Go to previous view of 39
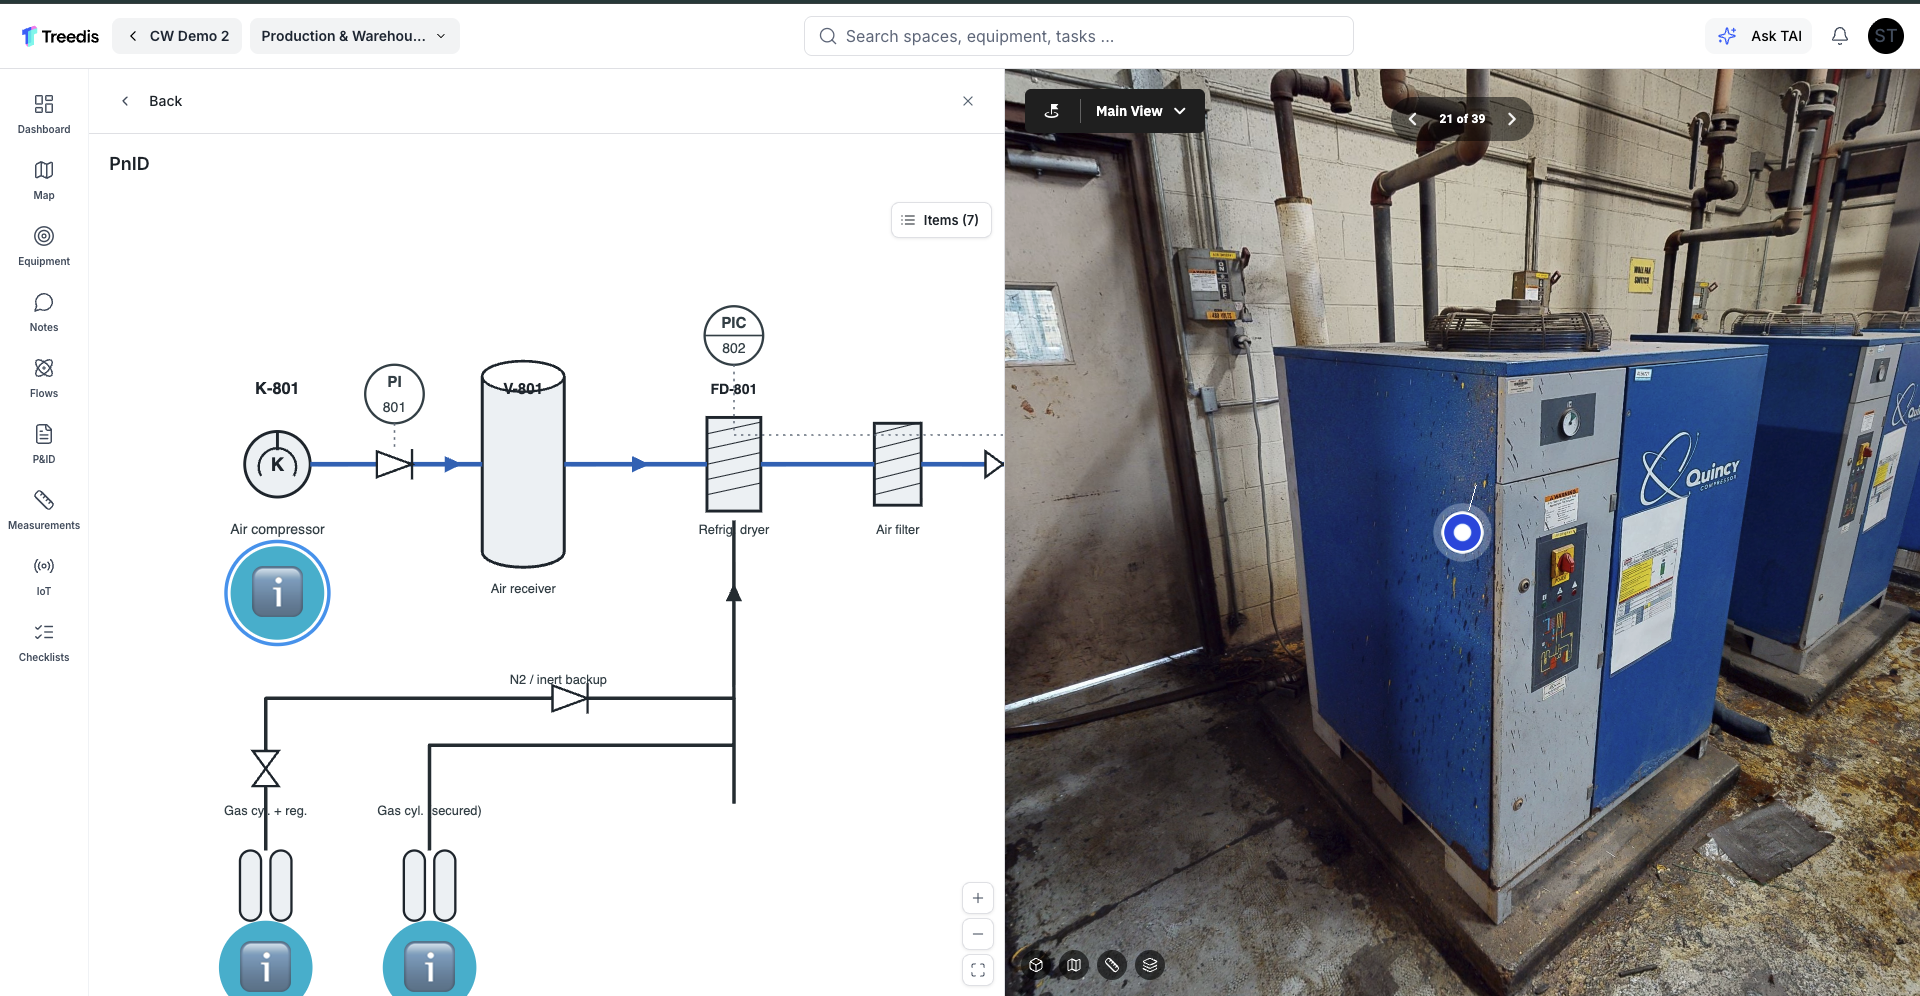This screenshot has width=1920, height=996. (x=1412, y=119)
